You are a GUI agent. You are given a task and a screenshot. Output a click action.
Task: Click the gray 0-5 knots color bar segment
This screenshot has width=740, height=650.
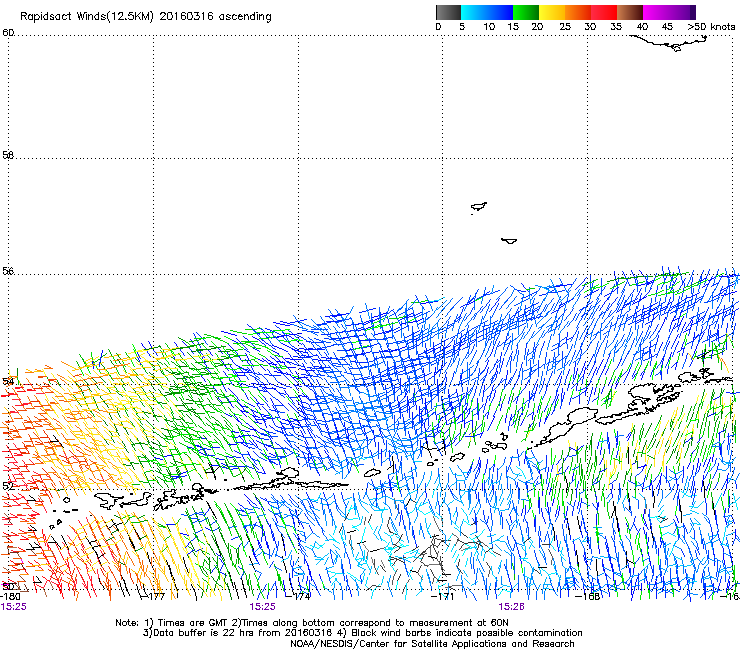tap(448, 12)
